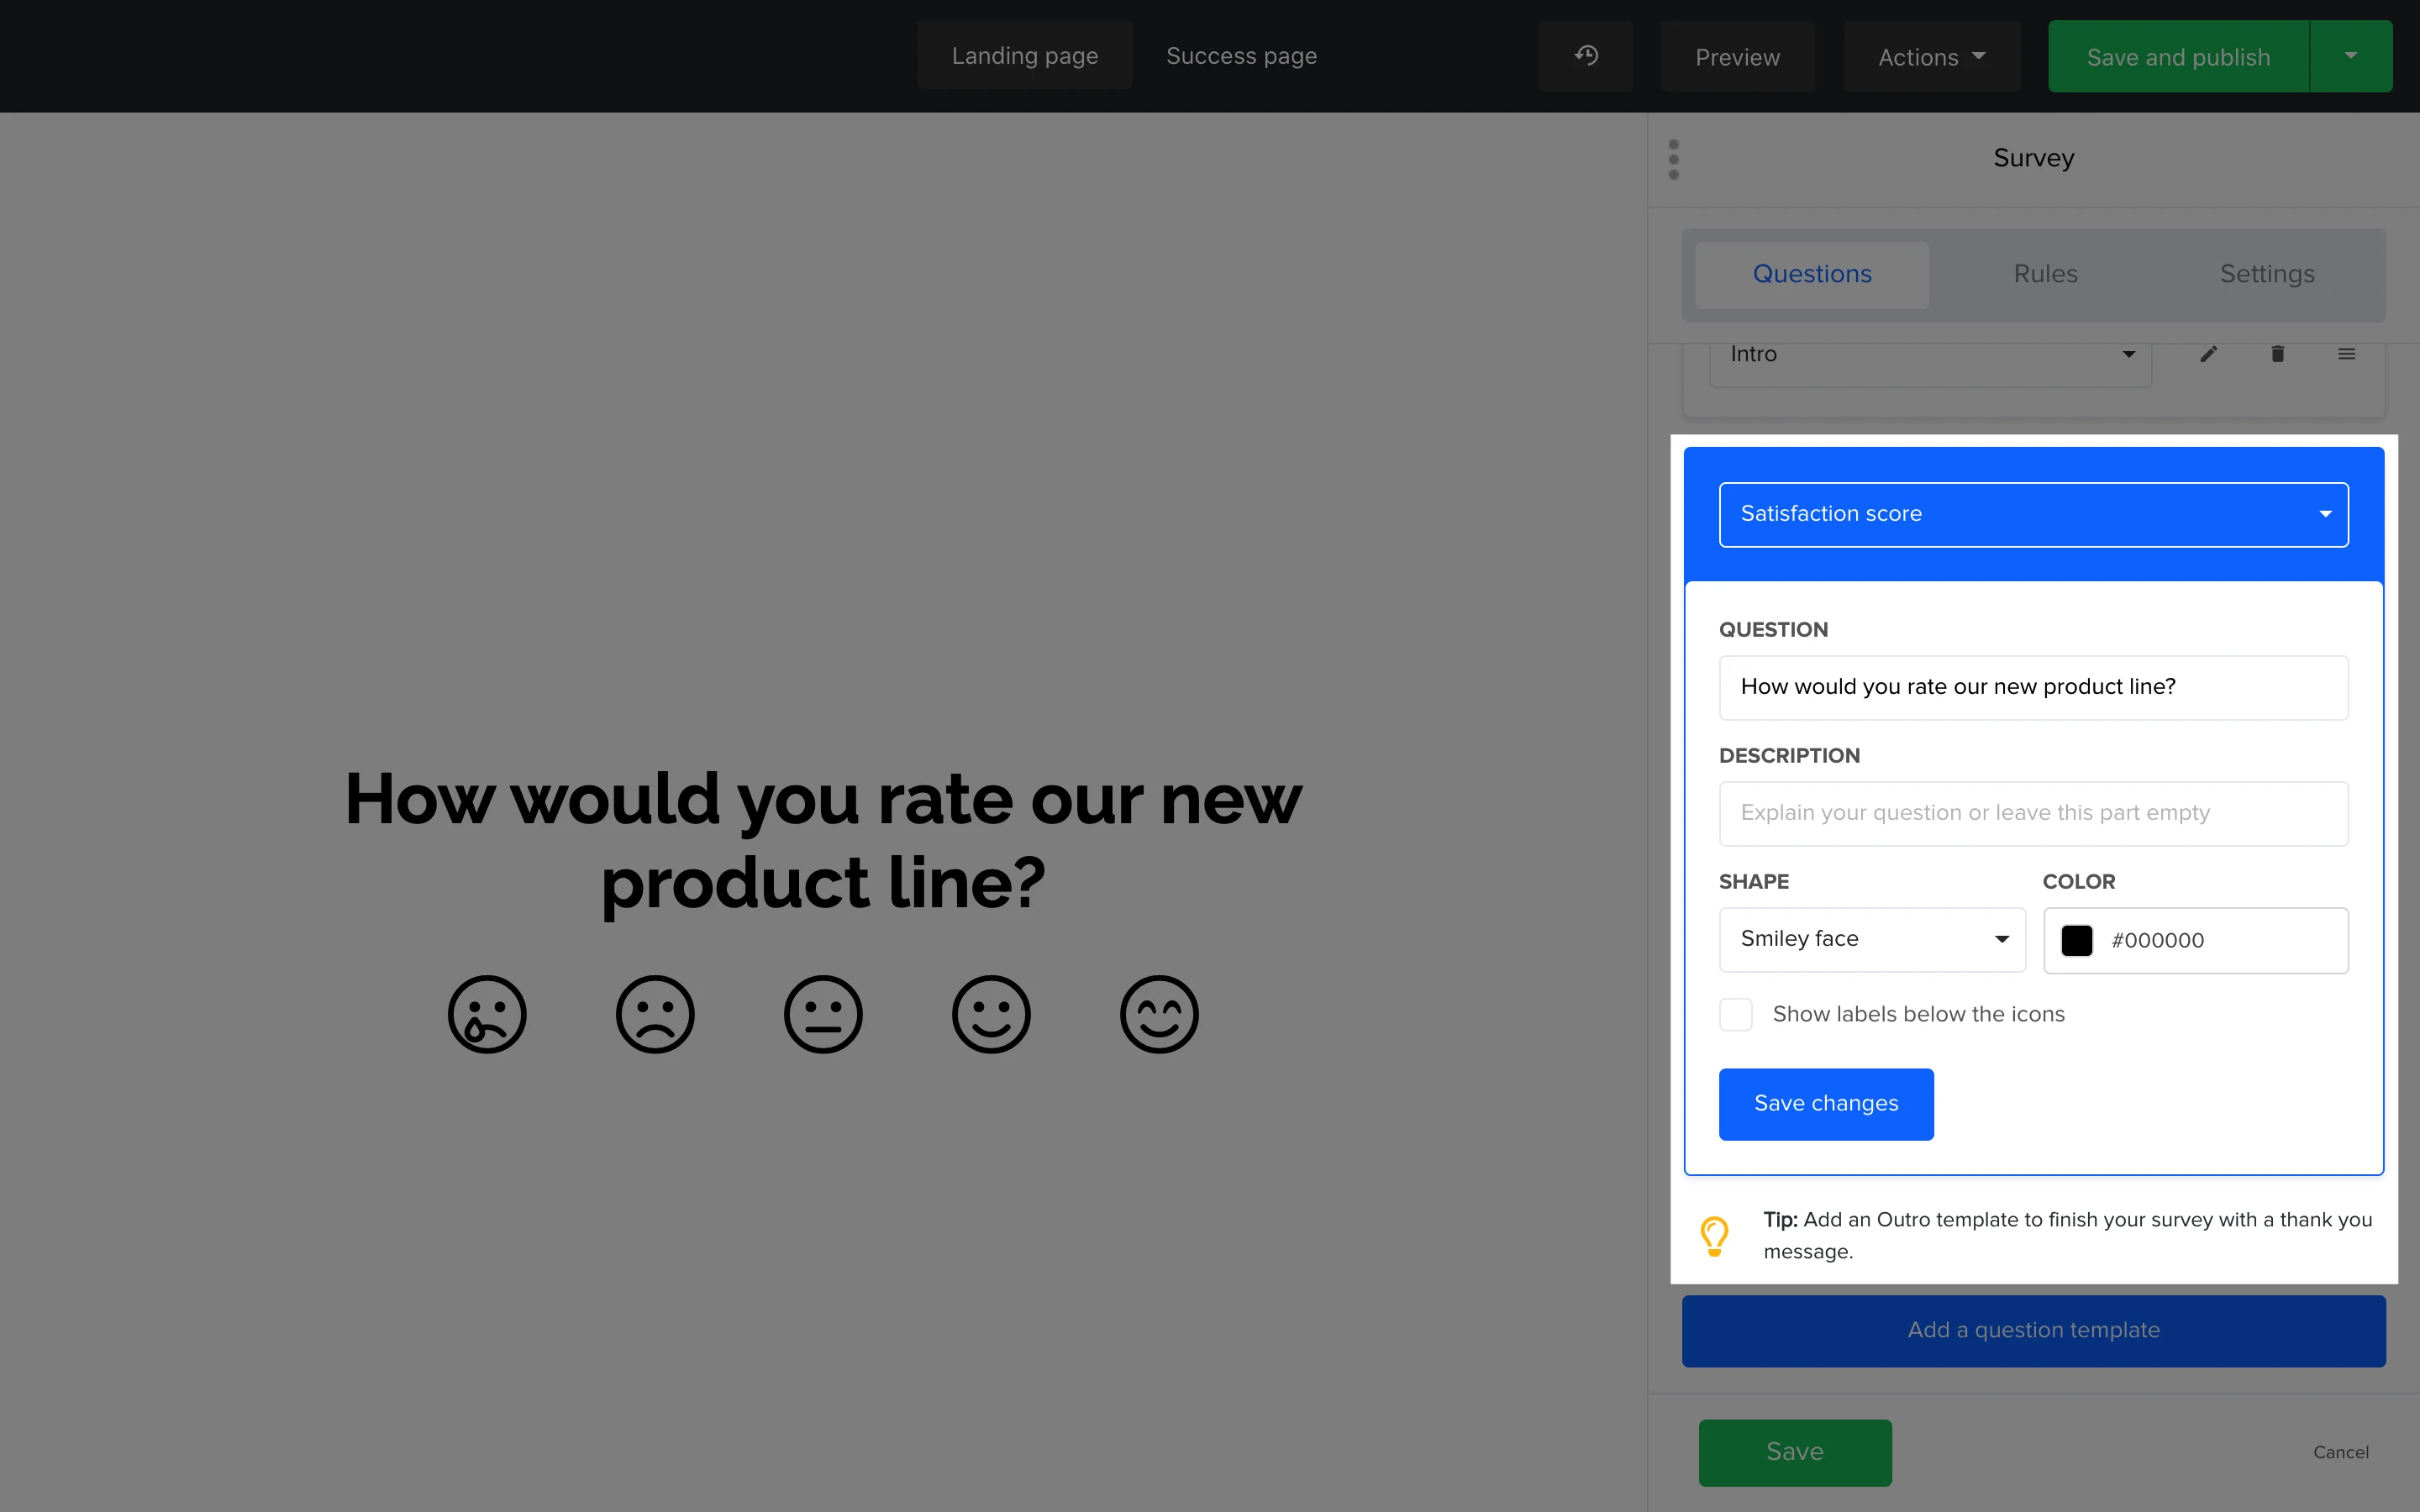
Task: Select the happiest grinning face icon
Action: pos(1159,1014)
